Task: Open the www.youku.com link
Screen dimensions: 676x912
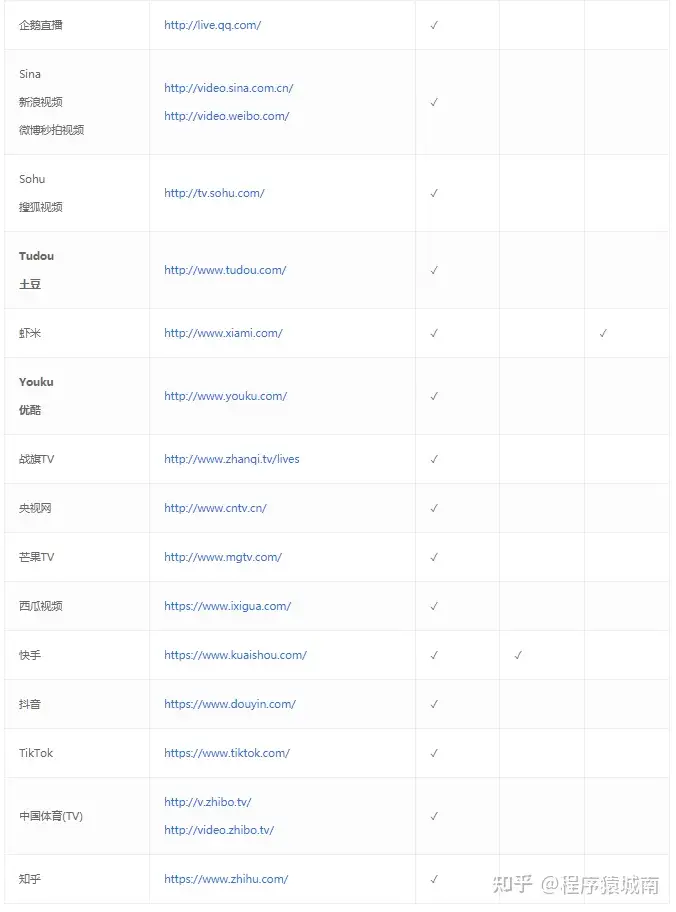Action: coord(225,396)
